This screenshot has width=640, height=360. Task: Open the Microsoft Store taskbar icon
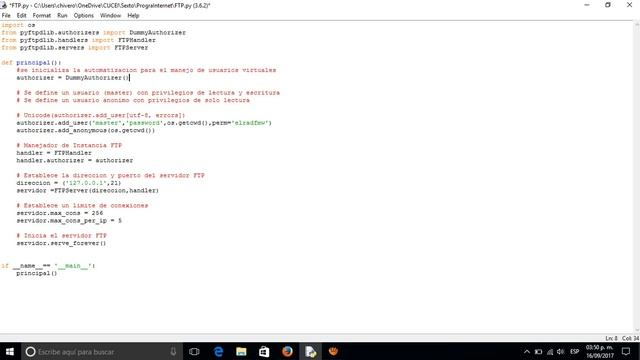point(264,351)
